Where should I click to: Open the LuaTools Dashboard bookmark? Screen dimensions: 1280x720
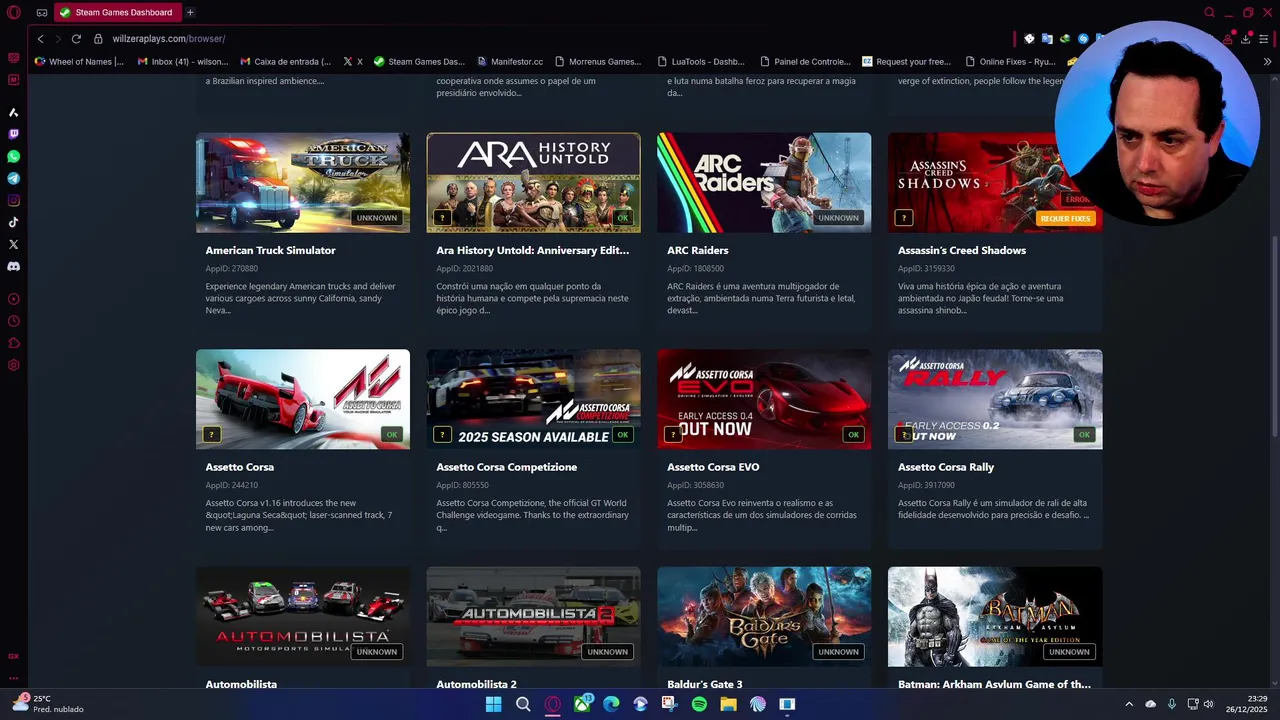(x=701, y=61)
